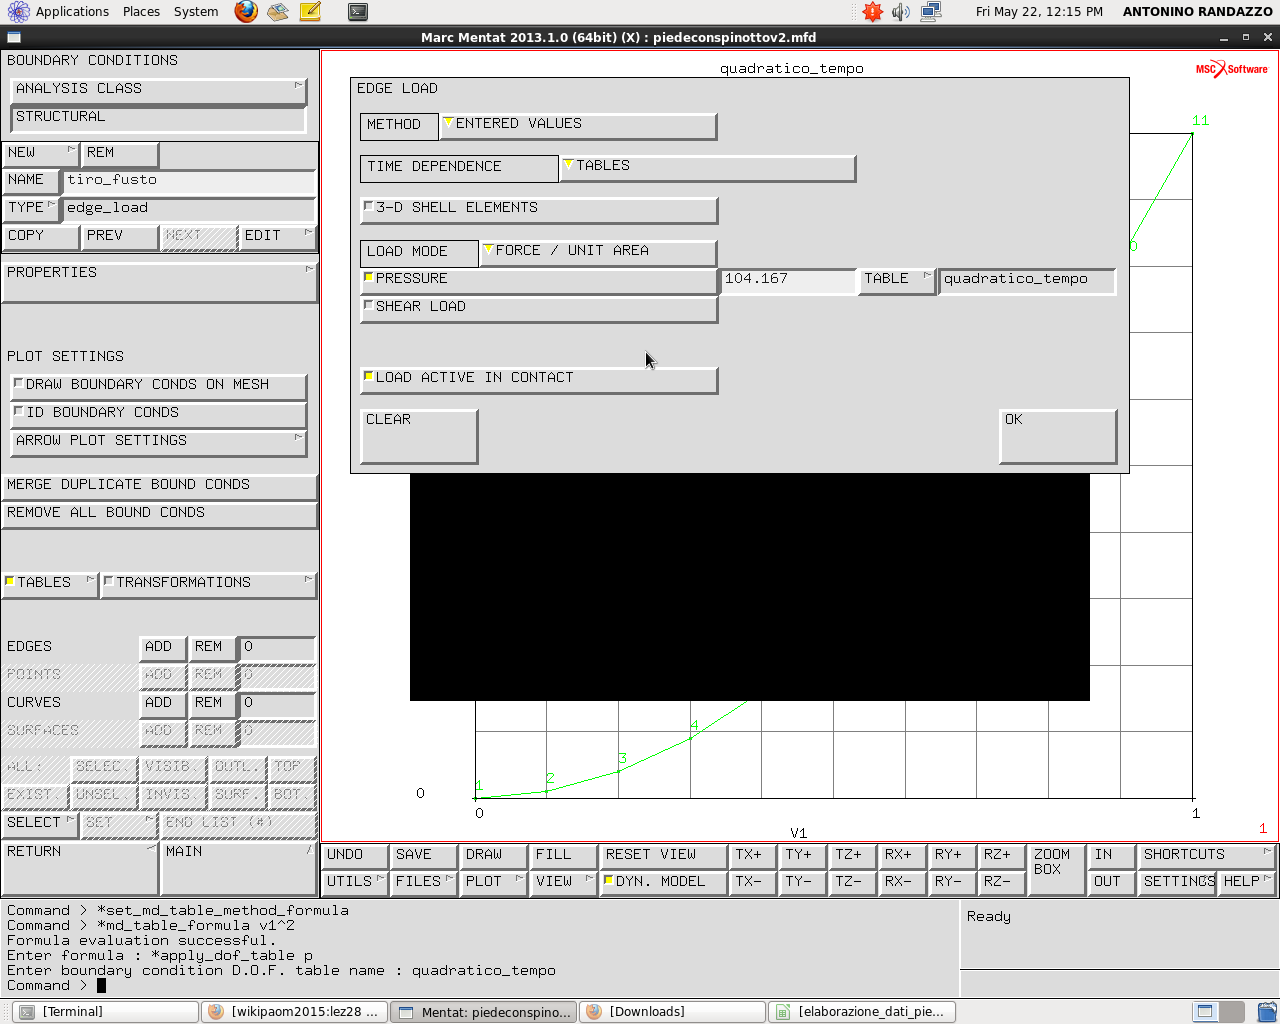Open the network connection icon

pyautogui.click(x=931, y=12)
